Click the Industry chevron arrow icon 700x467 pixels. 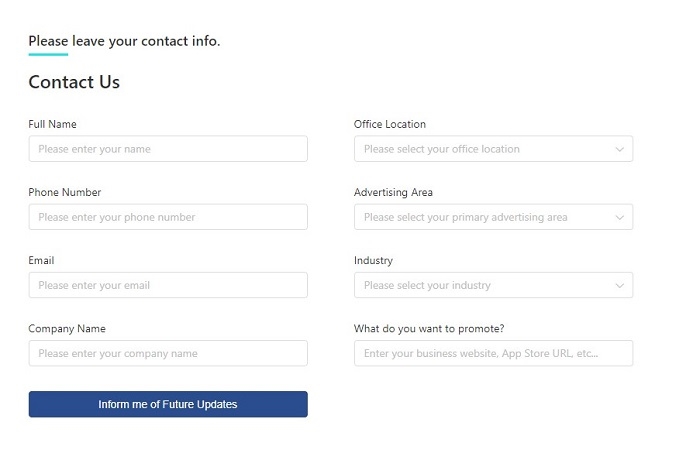click(619, 285)
